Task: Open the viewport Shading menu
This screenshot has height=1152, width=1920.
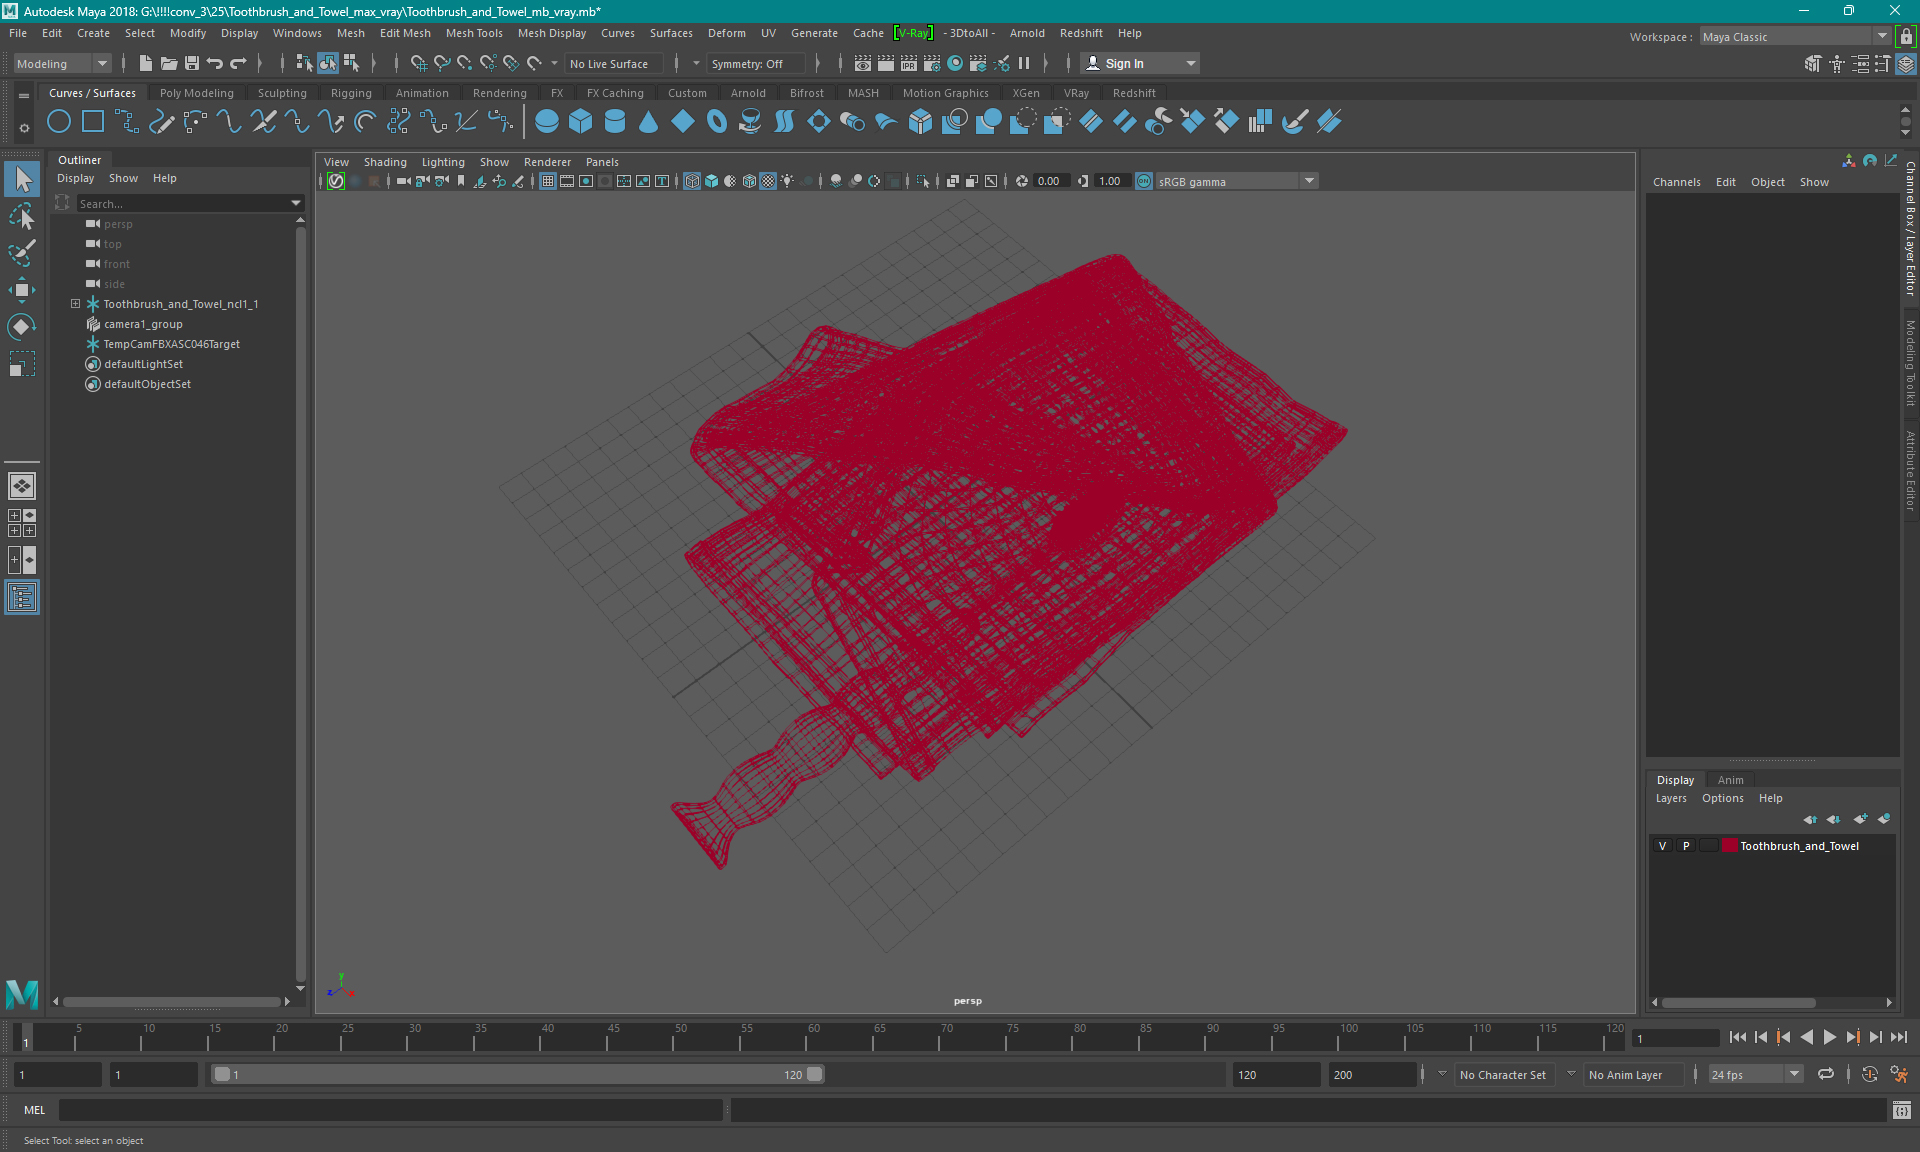Action: (x=385, y=162)
